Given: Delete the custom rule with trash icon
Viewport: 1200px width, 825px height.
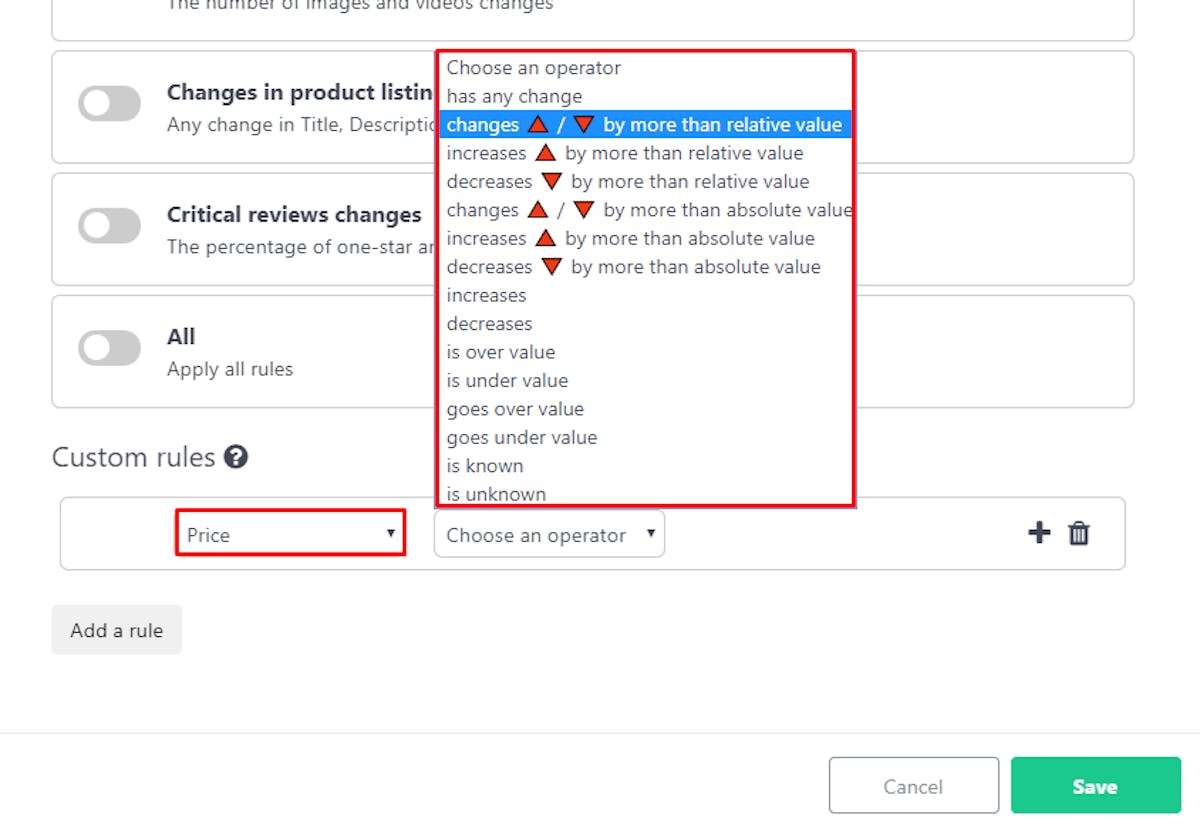Looking at the screenshot, I should [1079, 533].
